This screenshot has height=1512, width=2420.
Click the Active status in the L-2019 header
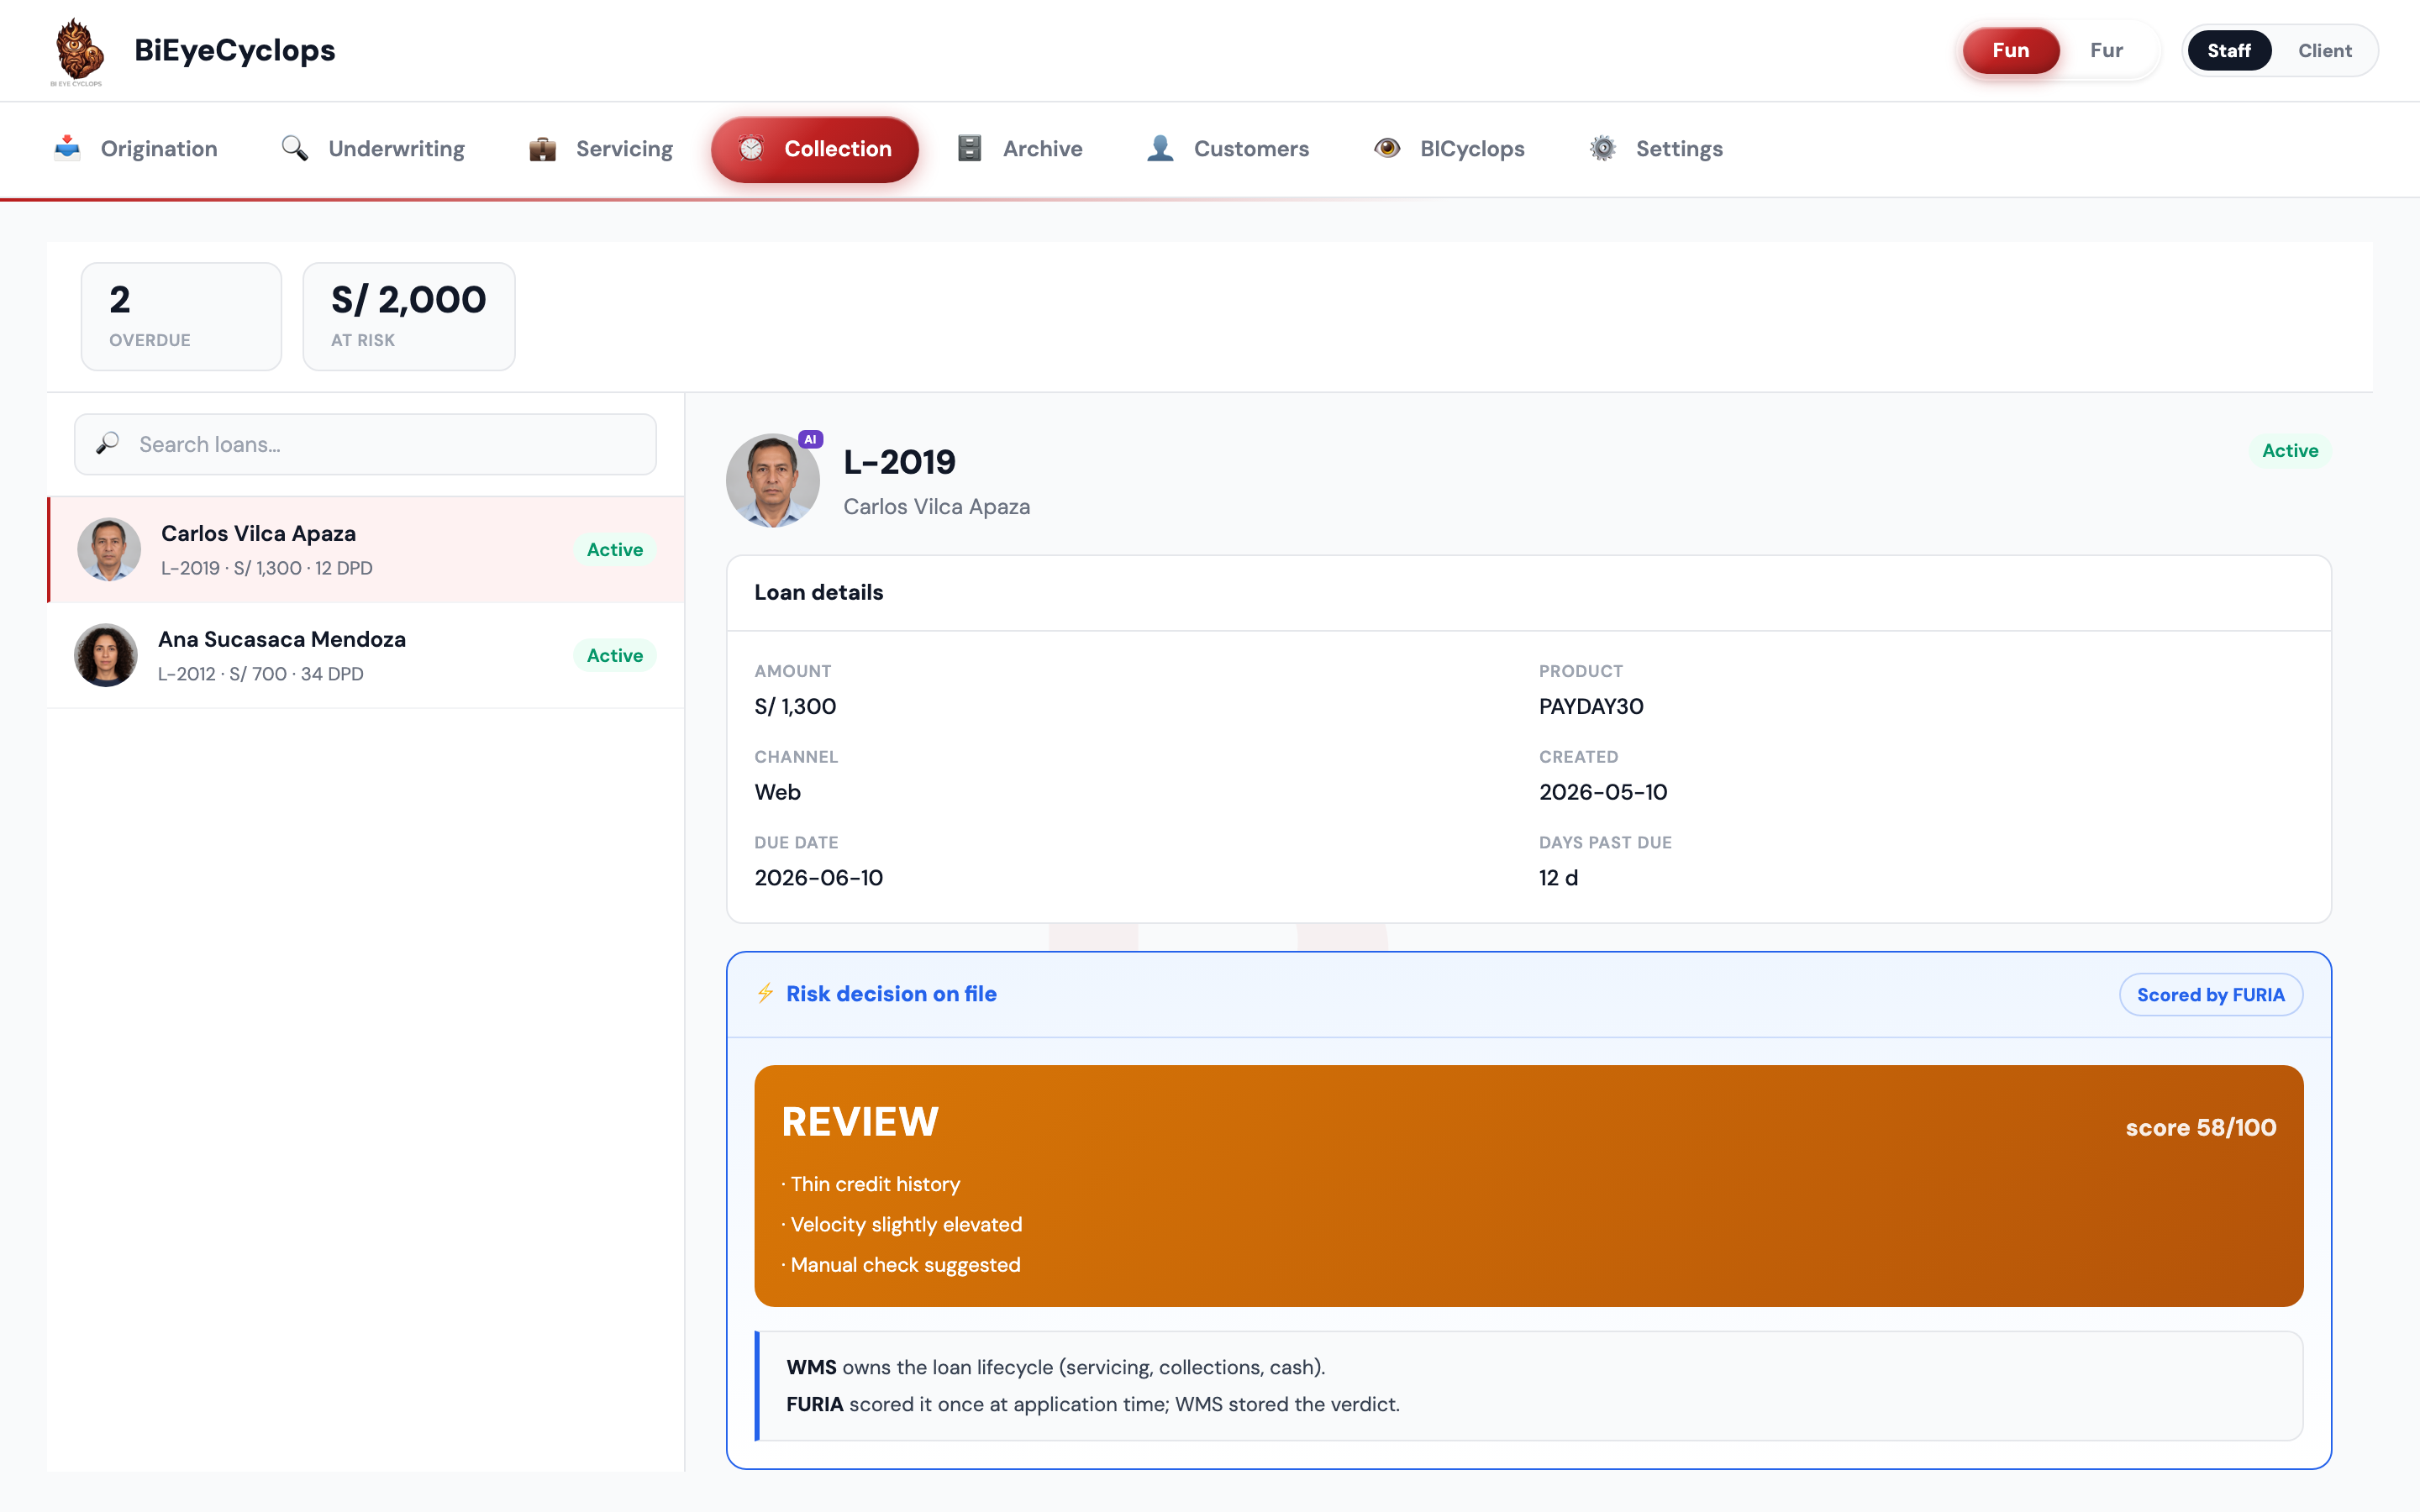click(x=2289, y=450)
